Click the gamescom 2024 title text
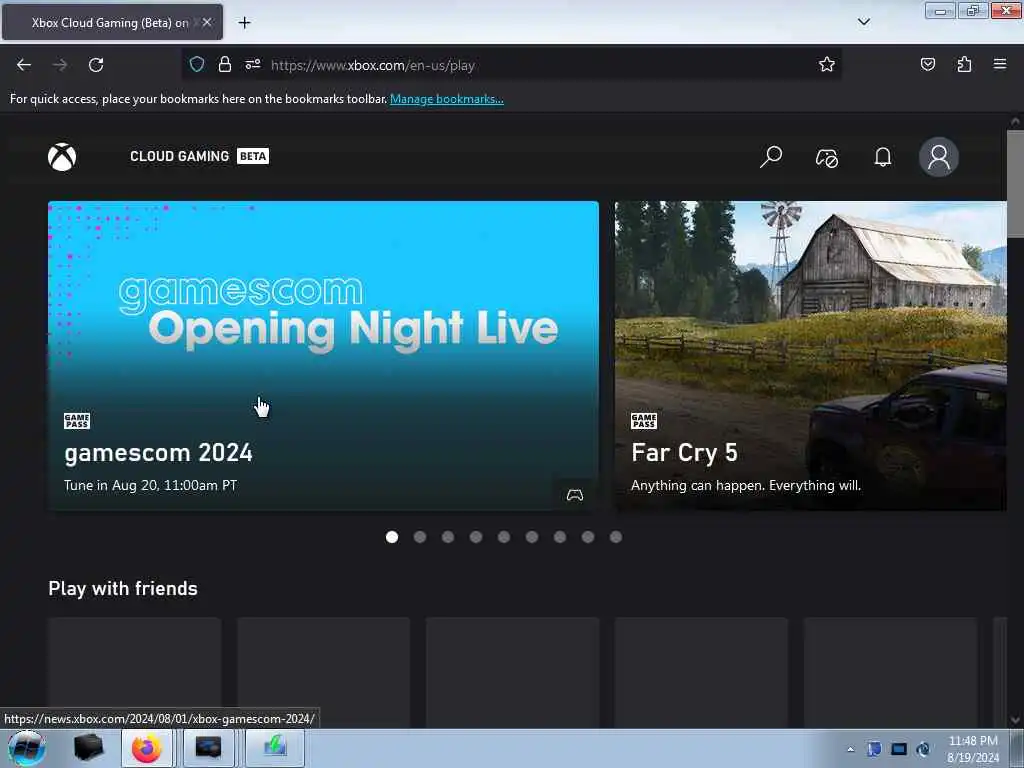Viewport: 1024px width, 768px height. (x=159, y=453)
